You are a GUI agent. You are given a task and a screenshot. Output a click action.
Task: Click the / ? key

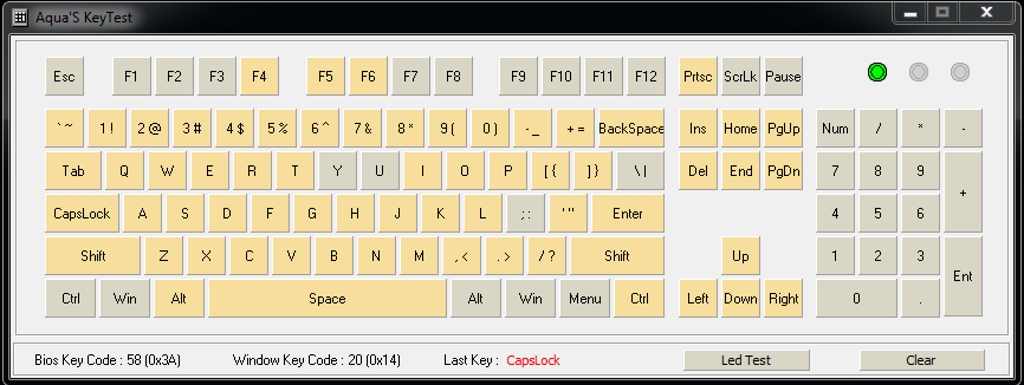click(547, 256)
